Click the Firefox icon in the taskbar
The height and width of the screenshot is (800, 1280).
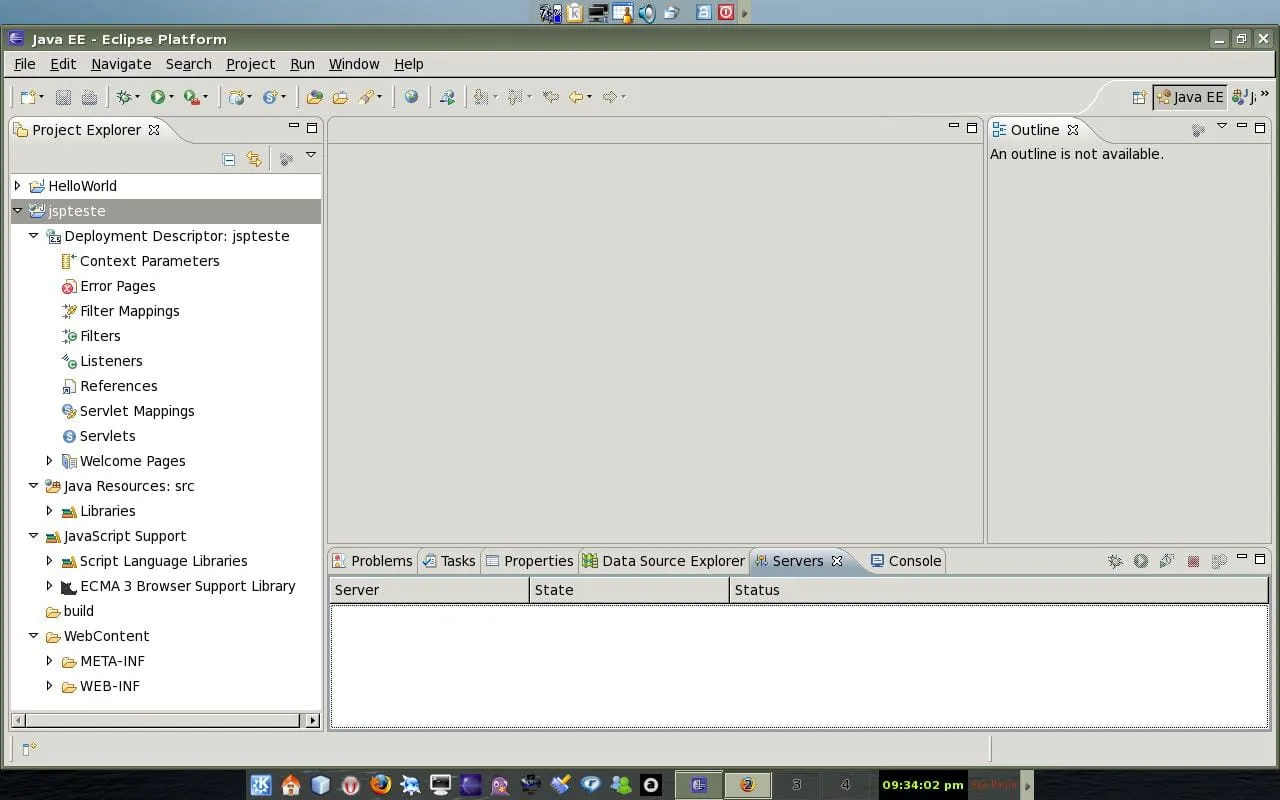[380, 785]
